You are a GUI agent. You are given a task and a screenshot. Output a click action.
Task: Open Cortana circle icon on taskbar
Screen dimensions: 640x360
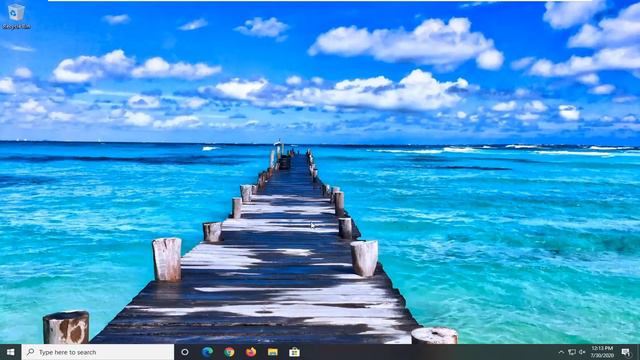pyautogui.click(x=185, y=352)
